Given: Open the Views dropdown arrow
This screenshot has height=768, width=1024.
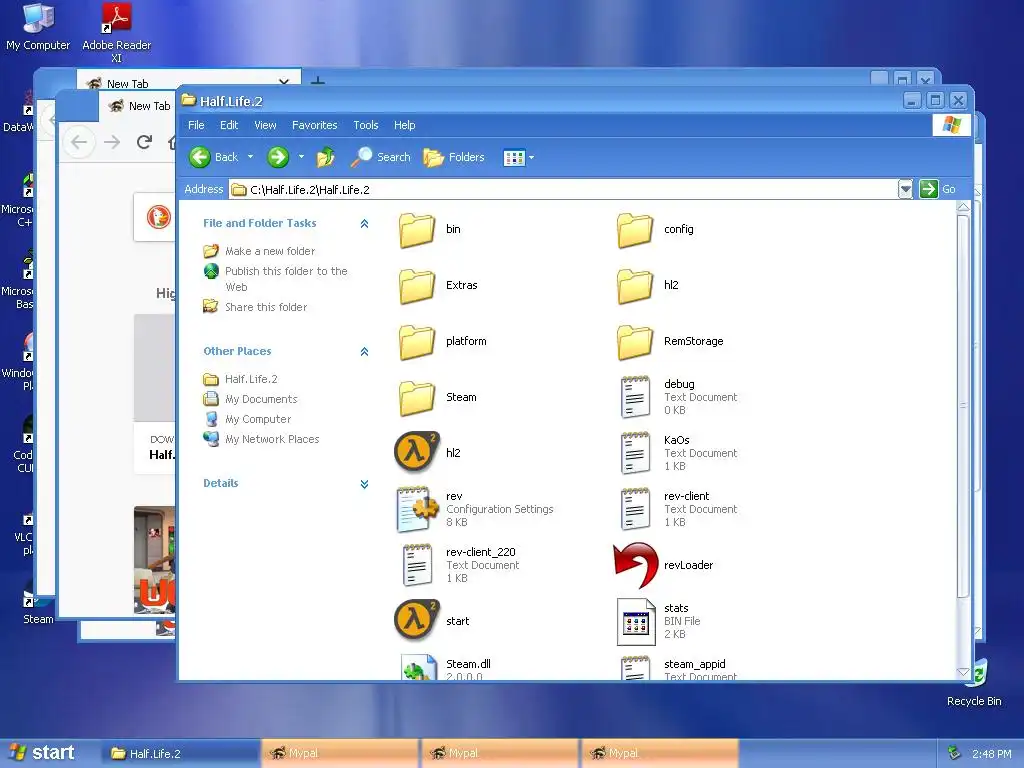Looking at the screenshot, I should [x=532, y=157].
